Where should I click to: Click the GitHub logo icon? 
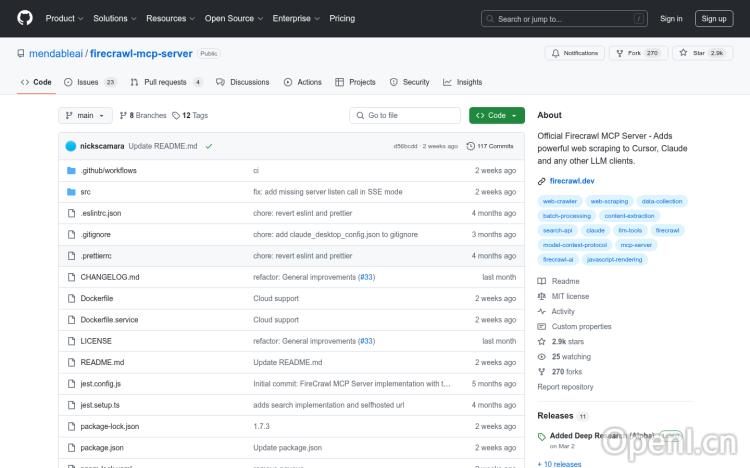point(24,18)
